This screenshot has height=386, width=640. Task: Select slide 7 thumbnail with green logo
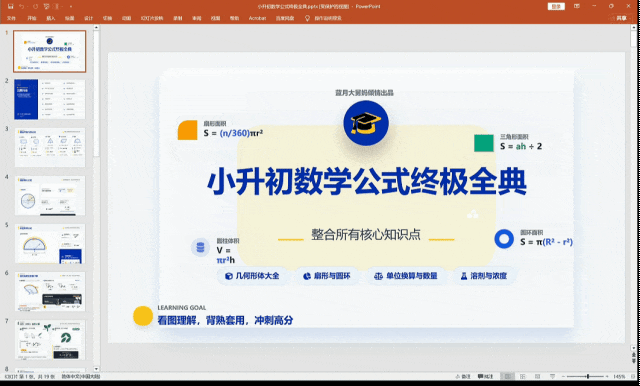click(50, 339)
